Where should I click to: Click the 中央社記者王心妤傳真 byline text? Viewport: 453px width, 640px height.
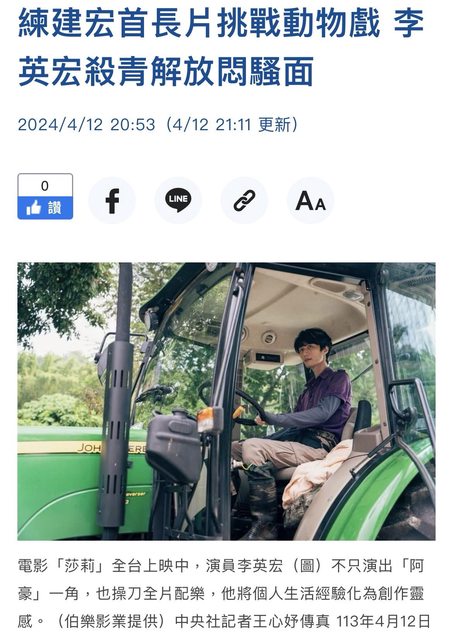pyautogui.click(x=252, y=621)
